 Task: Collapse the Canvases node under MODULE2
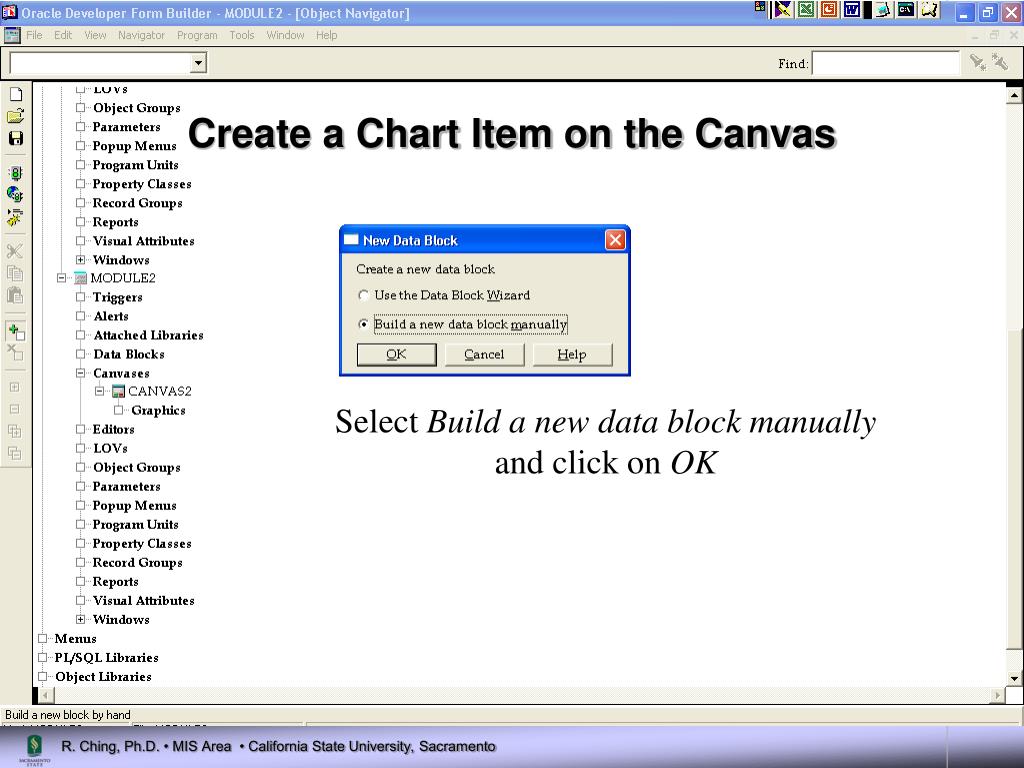coord(80,374)
